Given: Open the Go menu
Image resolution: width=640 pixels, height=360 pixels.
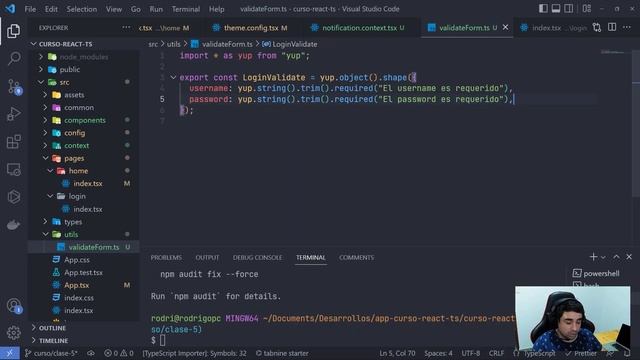Looking at the screenshot, I should coord(136,9).
